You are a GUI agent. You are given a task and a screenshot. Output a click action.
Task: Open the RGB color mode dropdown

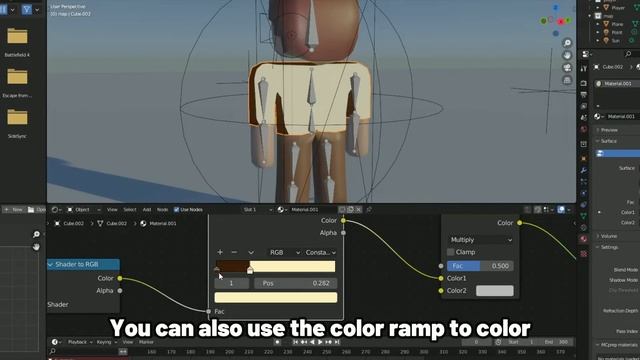(x=284, y=252)
